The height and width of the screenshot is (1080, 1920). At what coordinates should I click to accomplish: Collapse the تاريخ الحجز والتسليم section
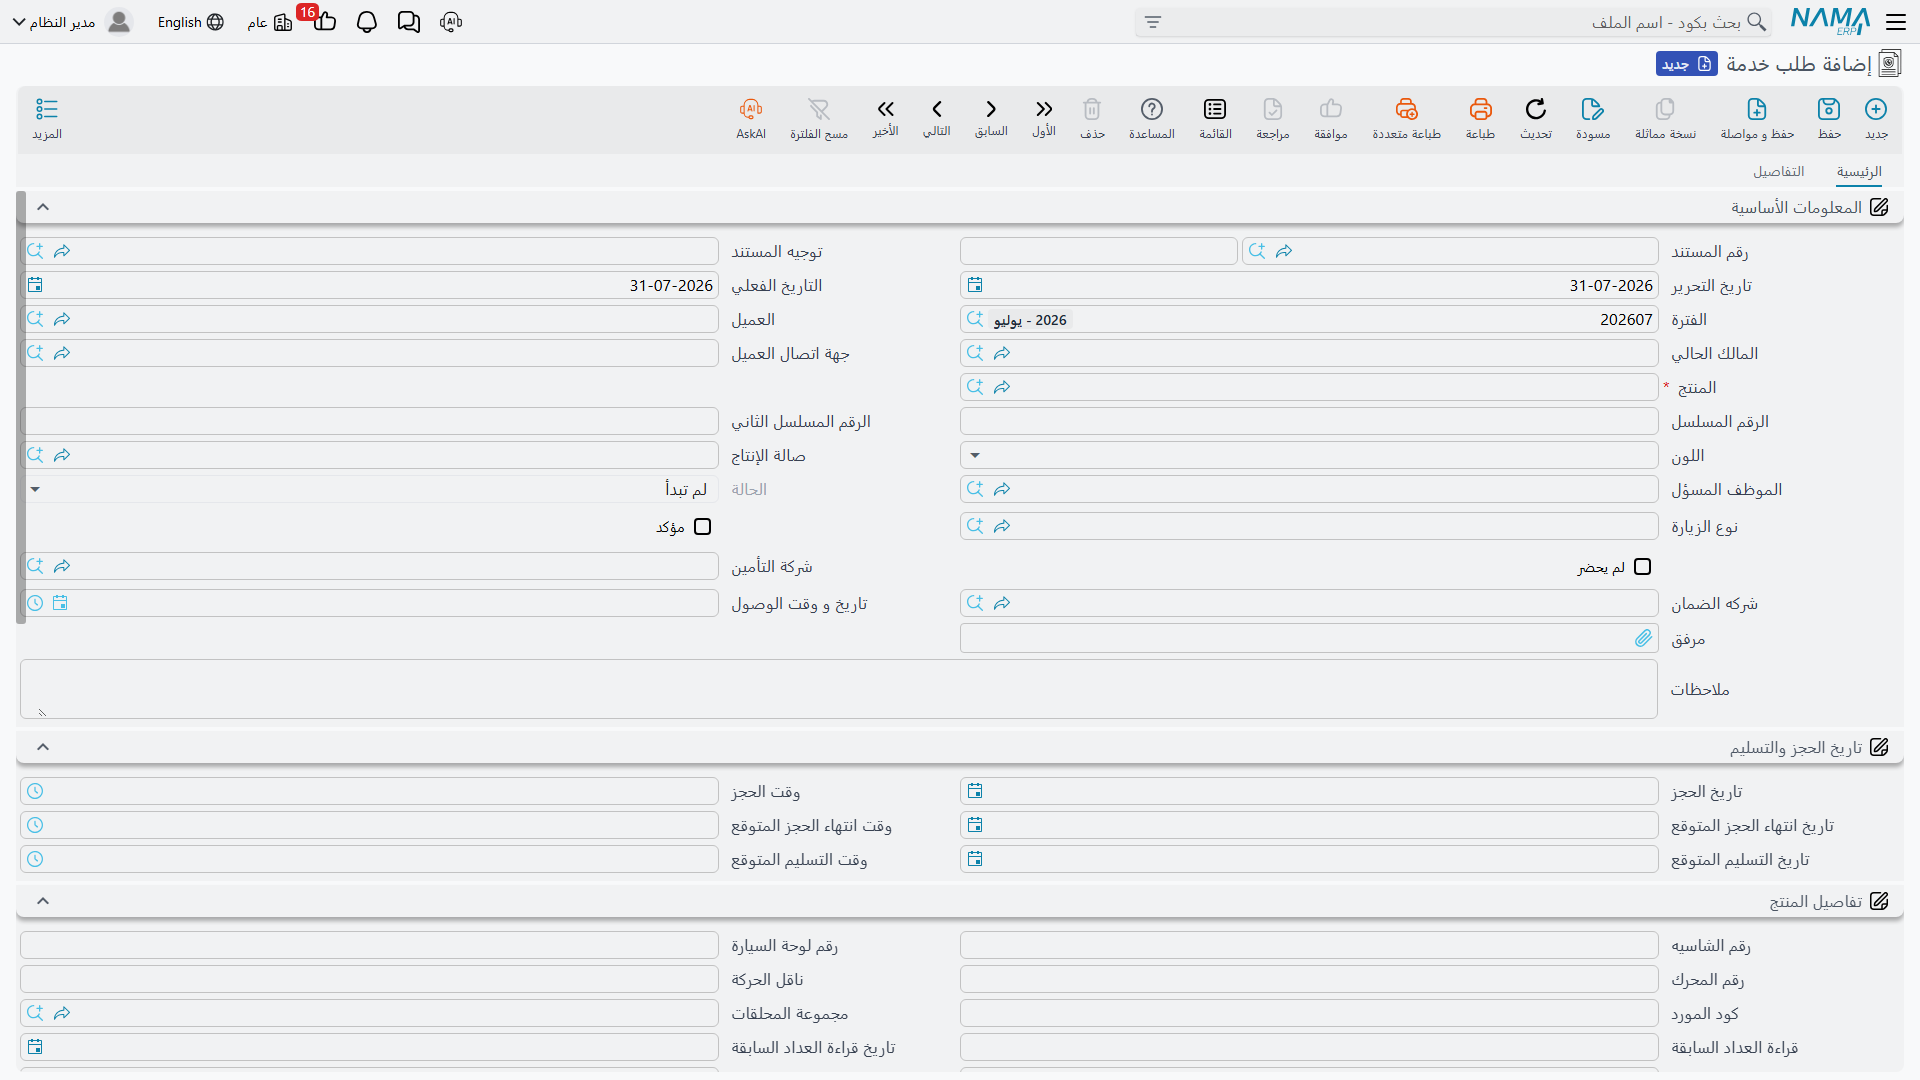pos(43,747)
